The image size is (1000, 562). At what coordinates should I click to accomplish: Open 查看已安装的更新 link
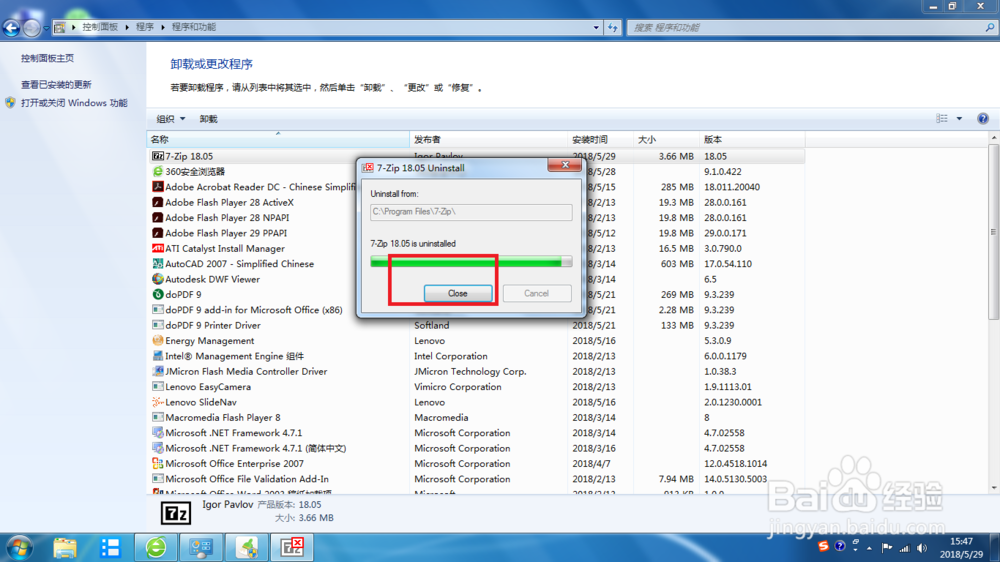click(56, 84)
